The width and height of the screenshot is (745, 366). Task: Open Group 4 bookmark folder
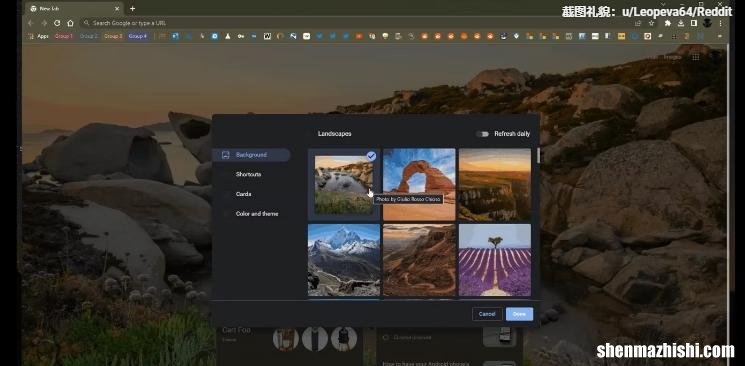coord(138,36)
